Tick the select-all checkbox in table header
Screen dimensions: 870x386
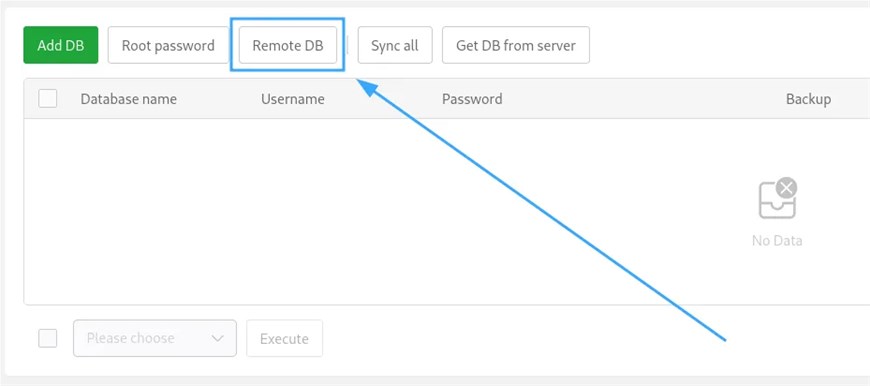48,99
